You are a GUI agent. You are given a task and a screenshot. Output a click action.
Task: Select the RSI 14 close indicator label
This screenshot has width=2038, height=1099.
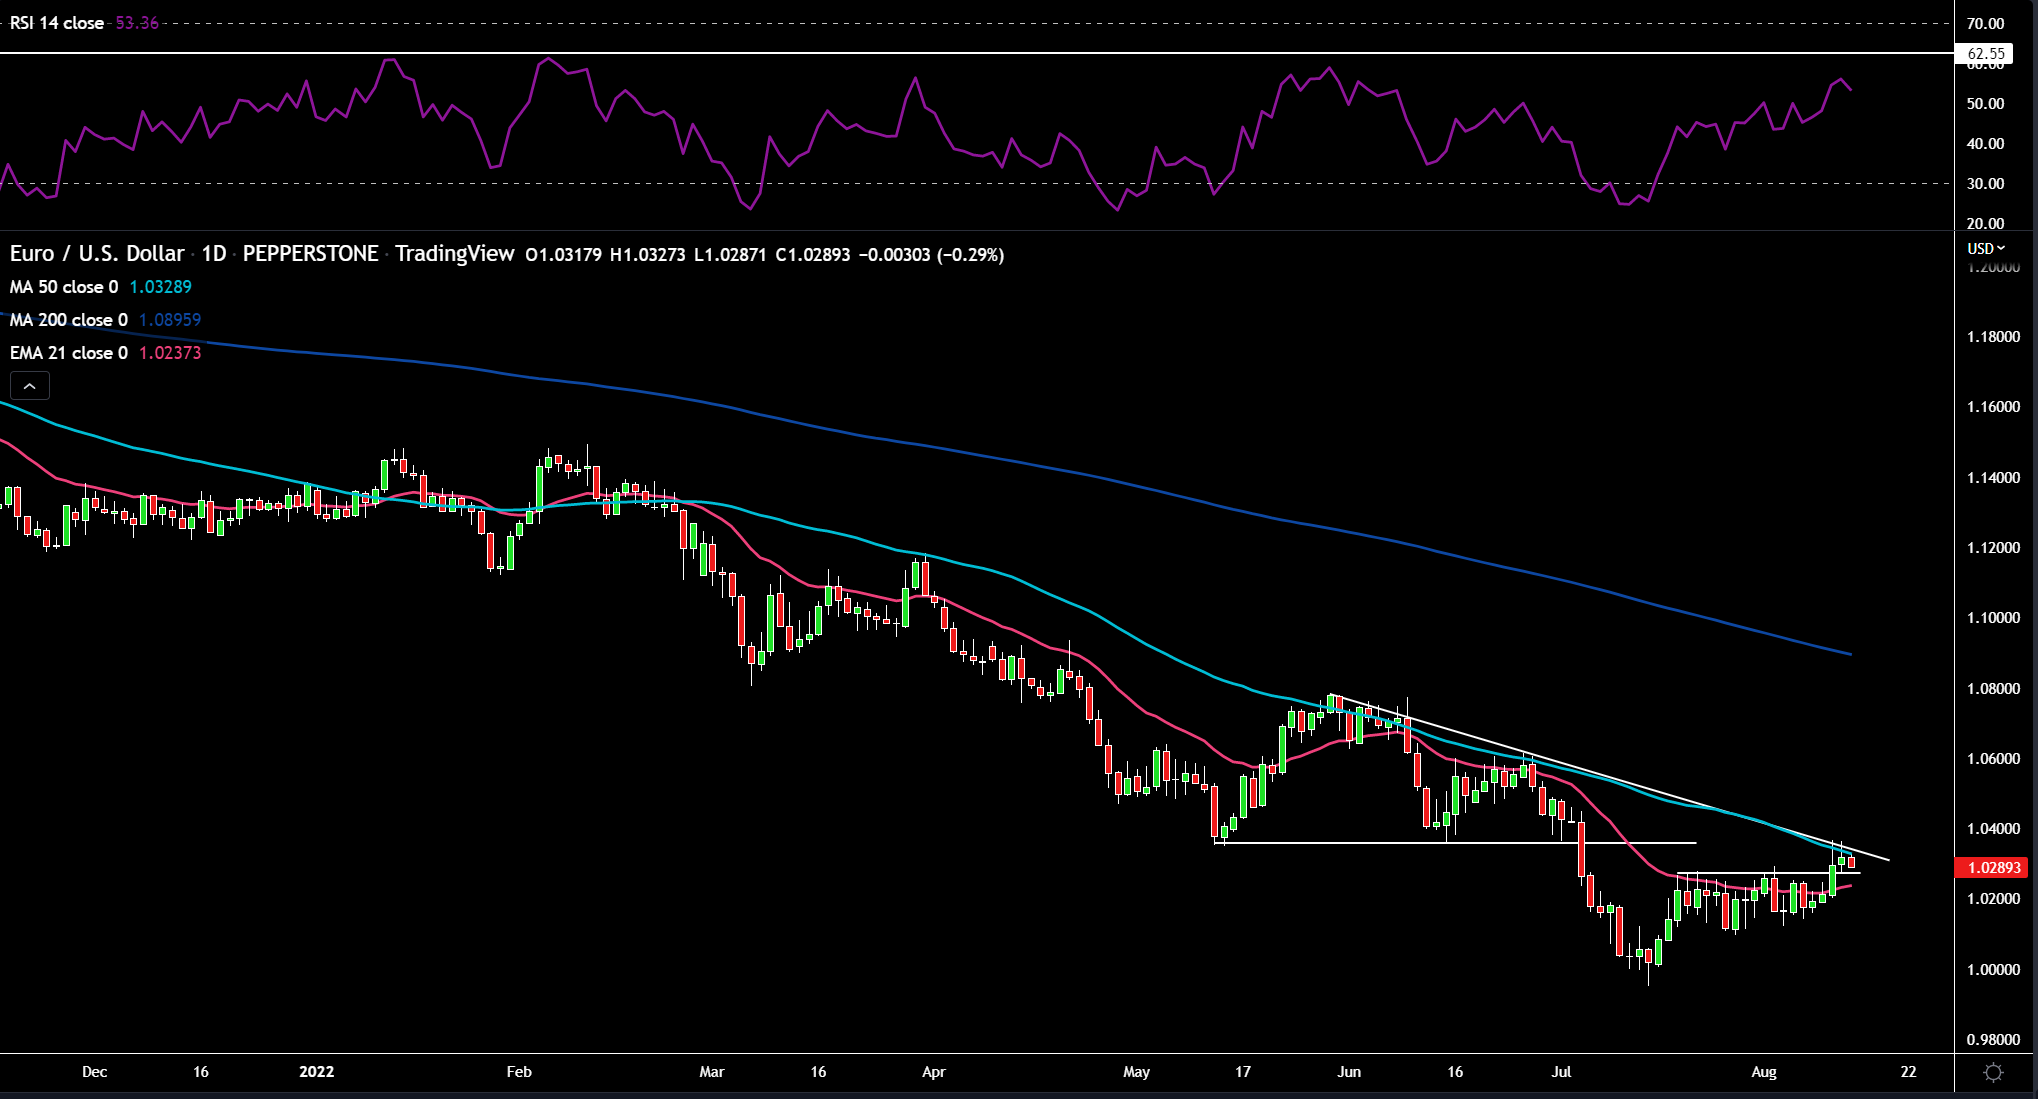[57, 23]
